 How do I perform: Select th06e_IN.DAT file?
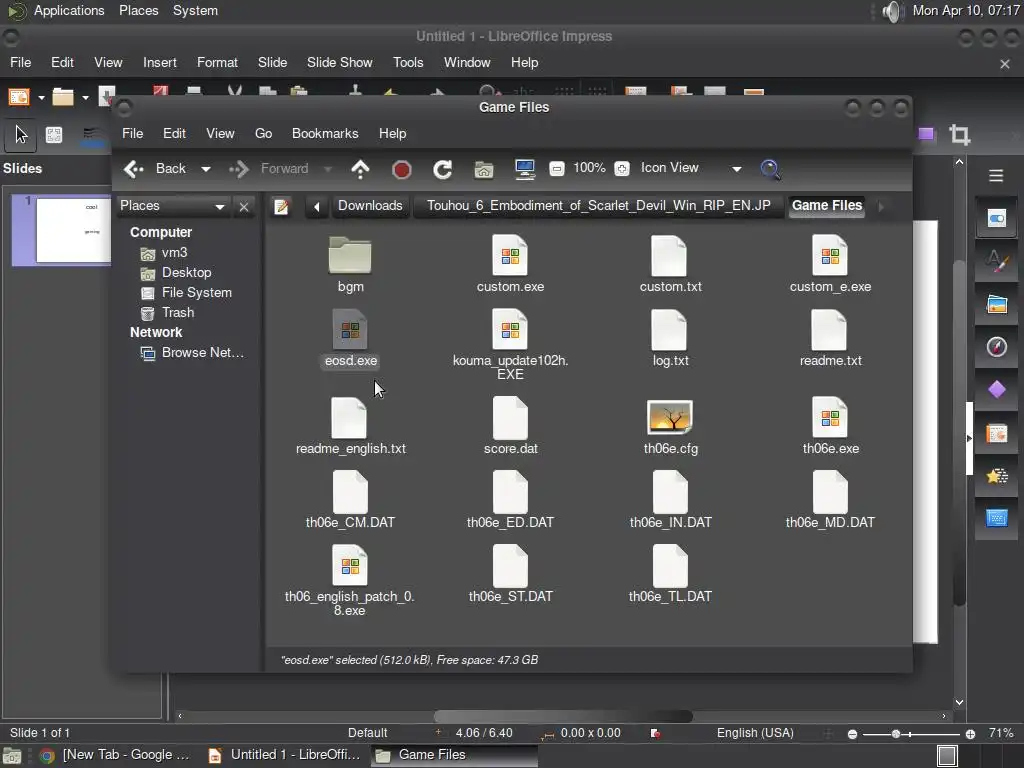[x=670, y=500]
